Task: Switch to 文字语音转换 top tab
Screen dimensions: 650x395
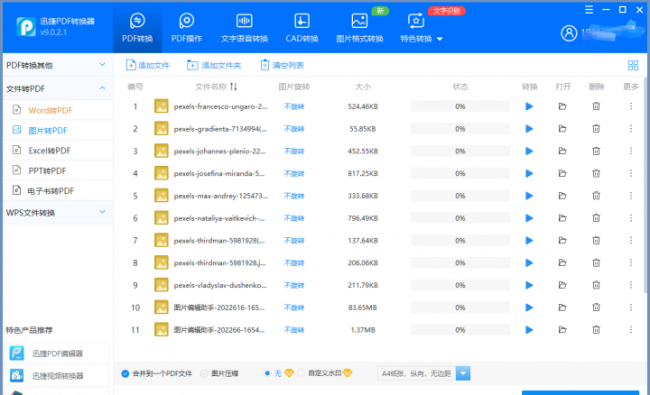Action: (244, 28)
